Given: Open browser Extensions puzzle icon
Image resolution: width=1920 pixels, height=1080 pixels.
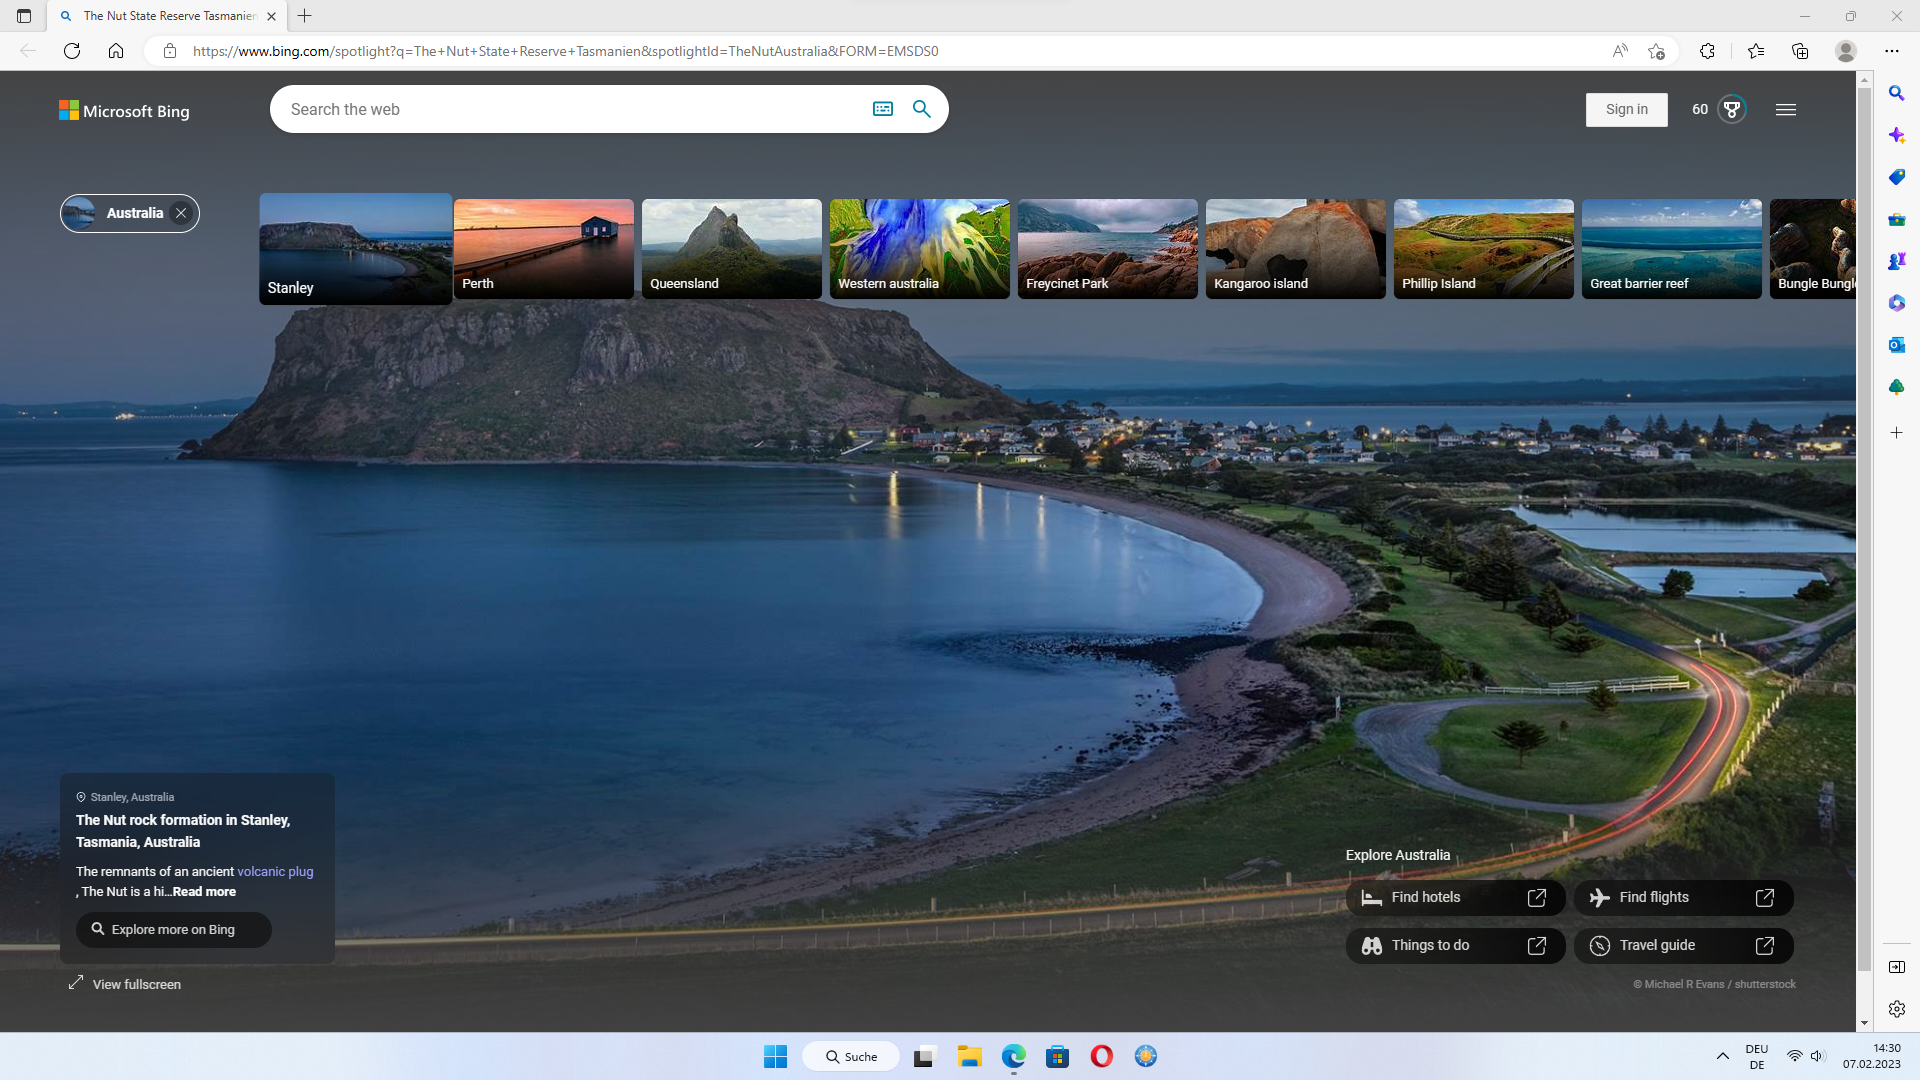Looking at the screenshot, I should [x=1707, y=51].
